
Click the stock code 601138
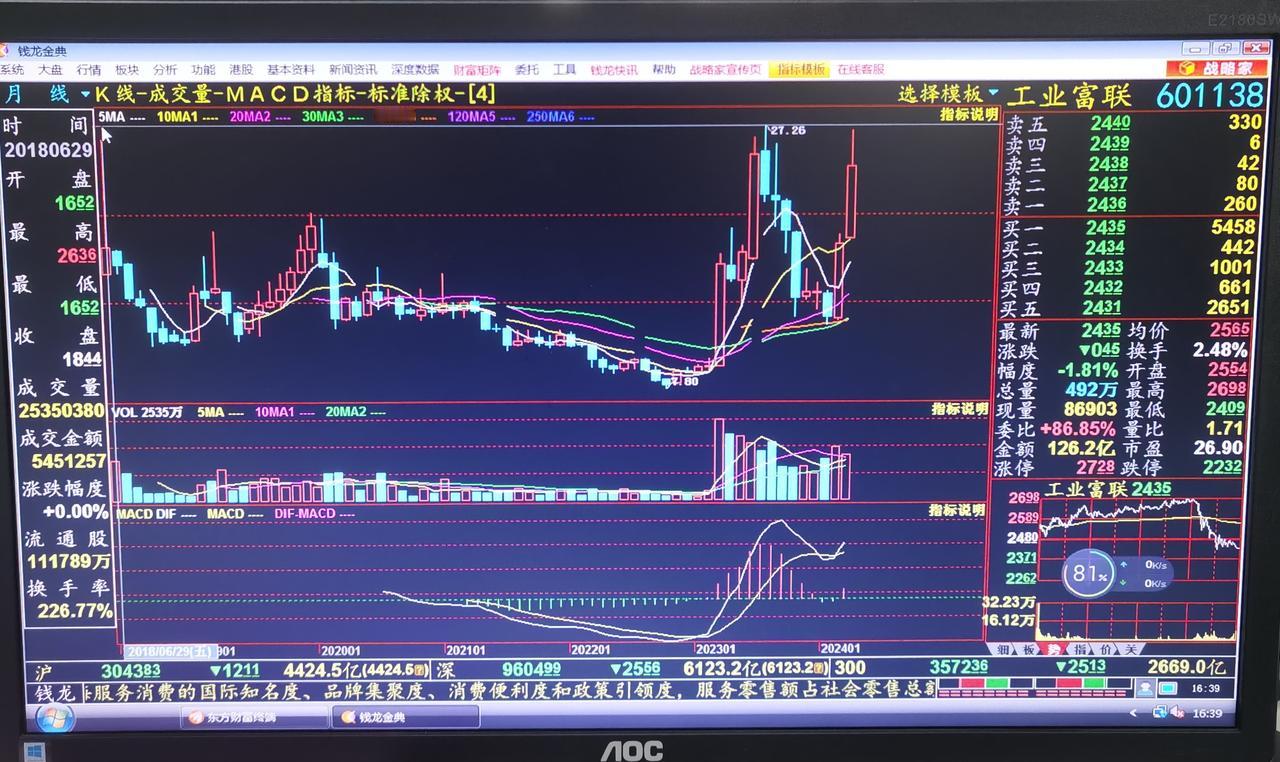[x=1210, y=96]
